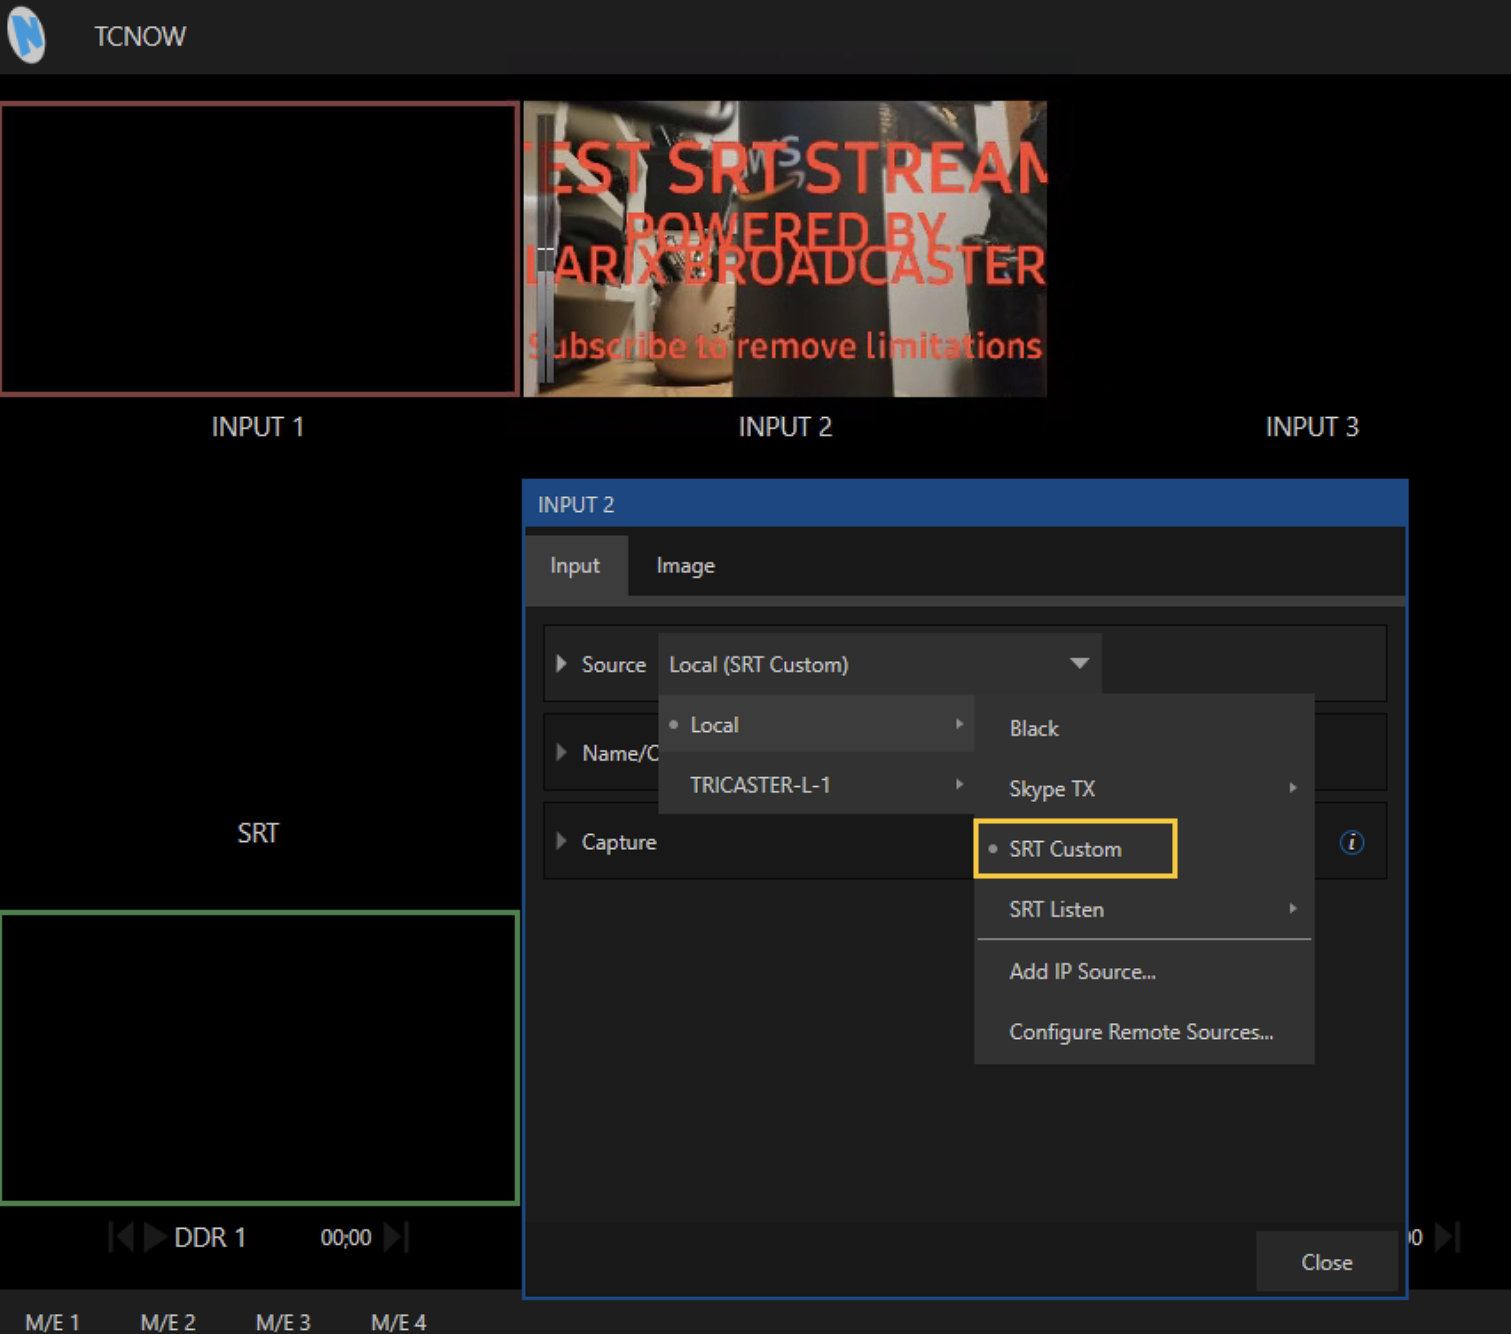Select the INPUT 1 monitor preview
The height and width of the screenshot is (1334, 1511).
click(x=259, y=249)
